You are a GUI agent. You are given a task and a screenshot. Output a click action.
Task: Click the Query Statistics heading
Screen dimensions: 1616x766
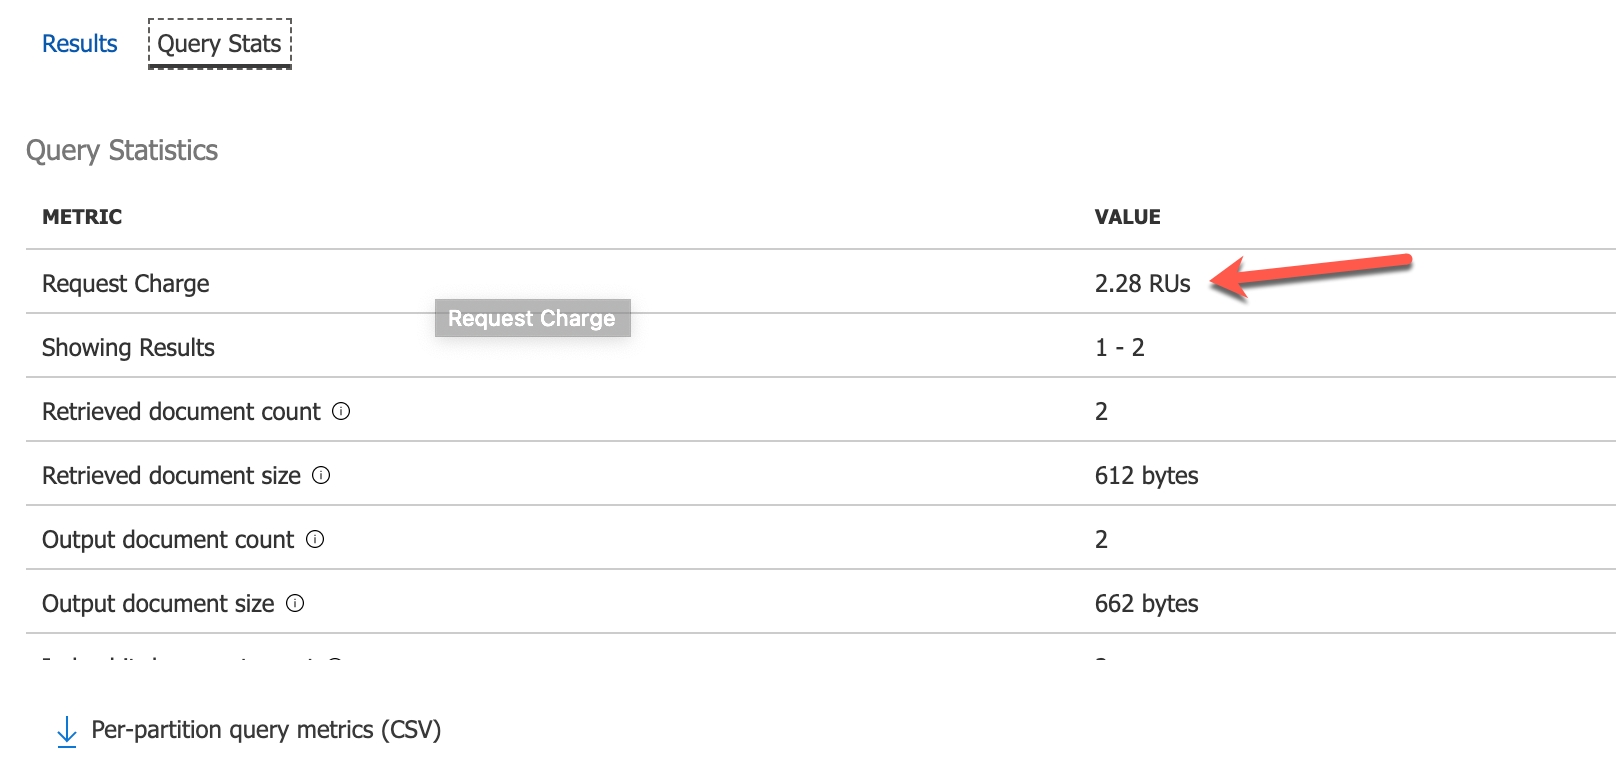pyautogui.click(x=122, y=150)
